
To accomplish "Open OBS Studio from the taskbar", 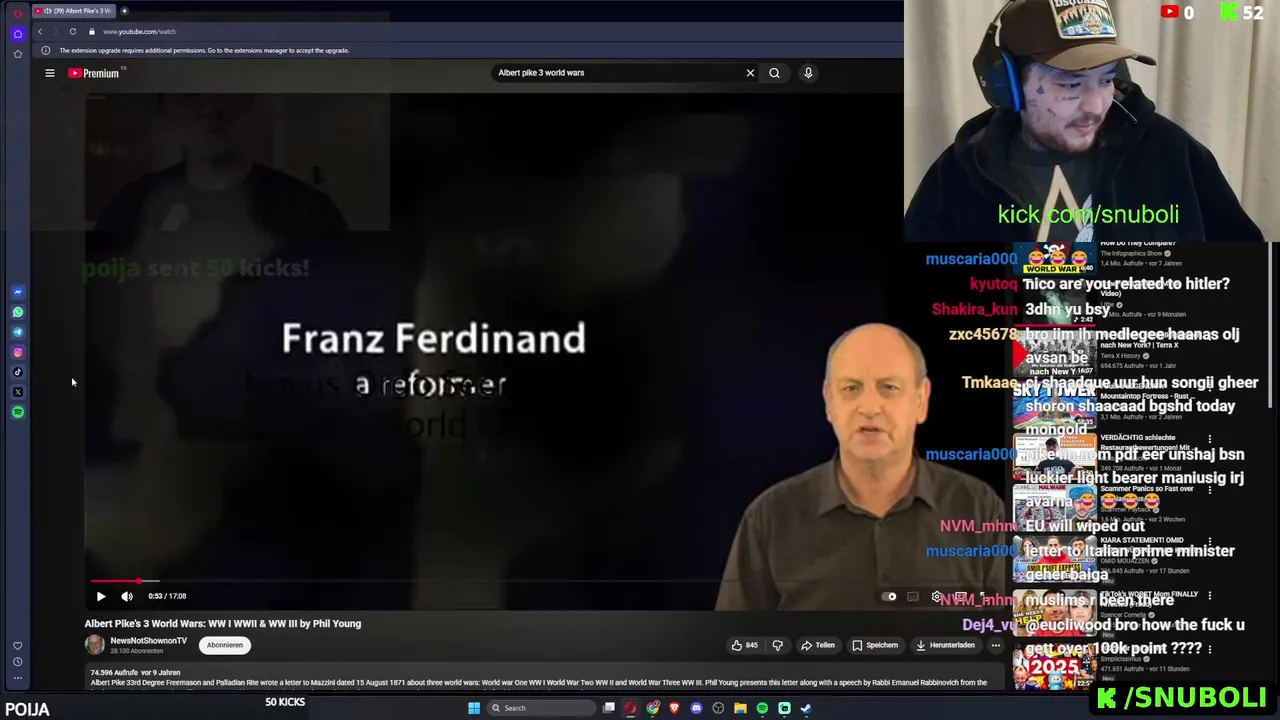I will (x=718, y=708).
